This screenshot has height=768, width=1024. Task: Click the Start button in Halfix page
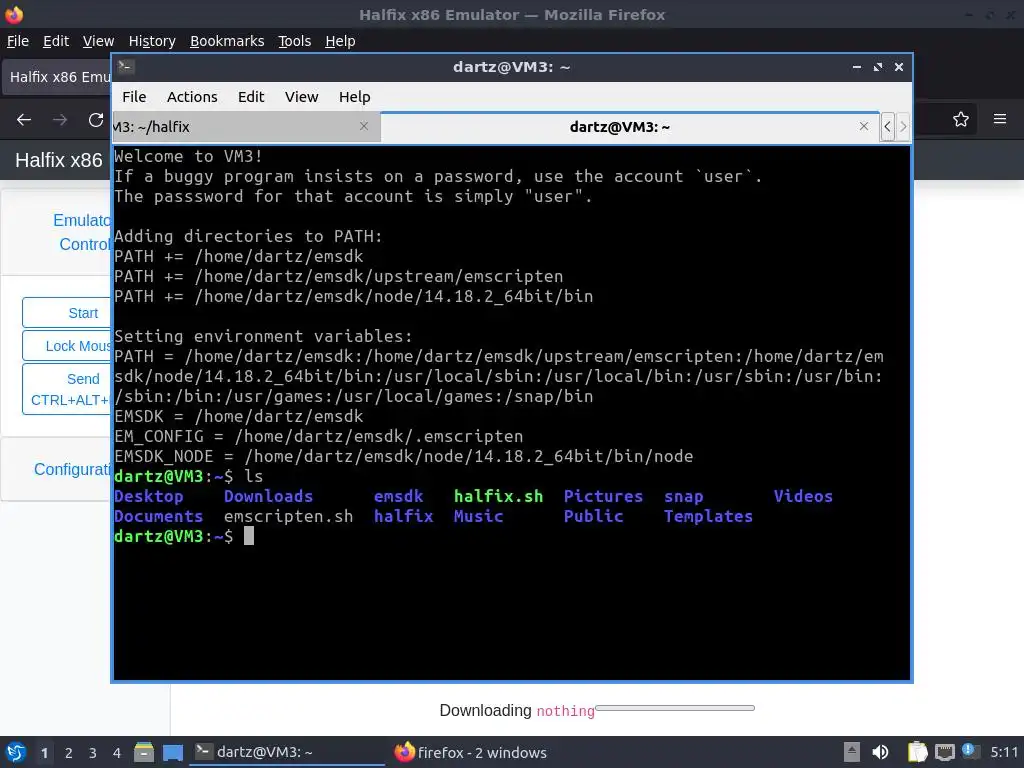pyautogui.click(x=67, y=313)
